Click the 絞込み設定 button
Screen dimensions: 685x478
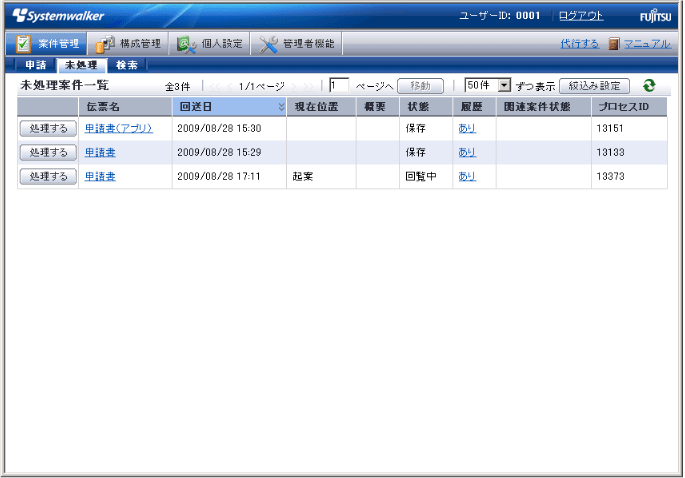coord(594,86)
